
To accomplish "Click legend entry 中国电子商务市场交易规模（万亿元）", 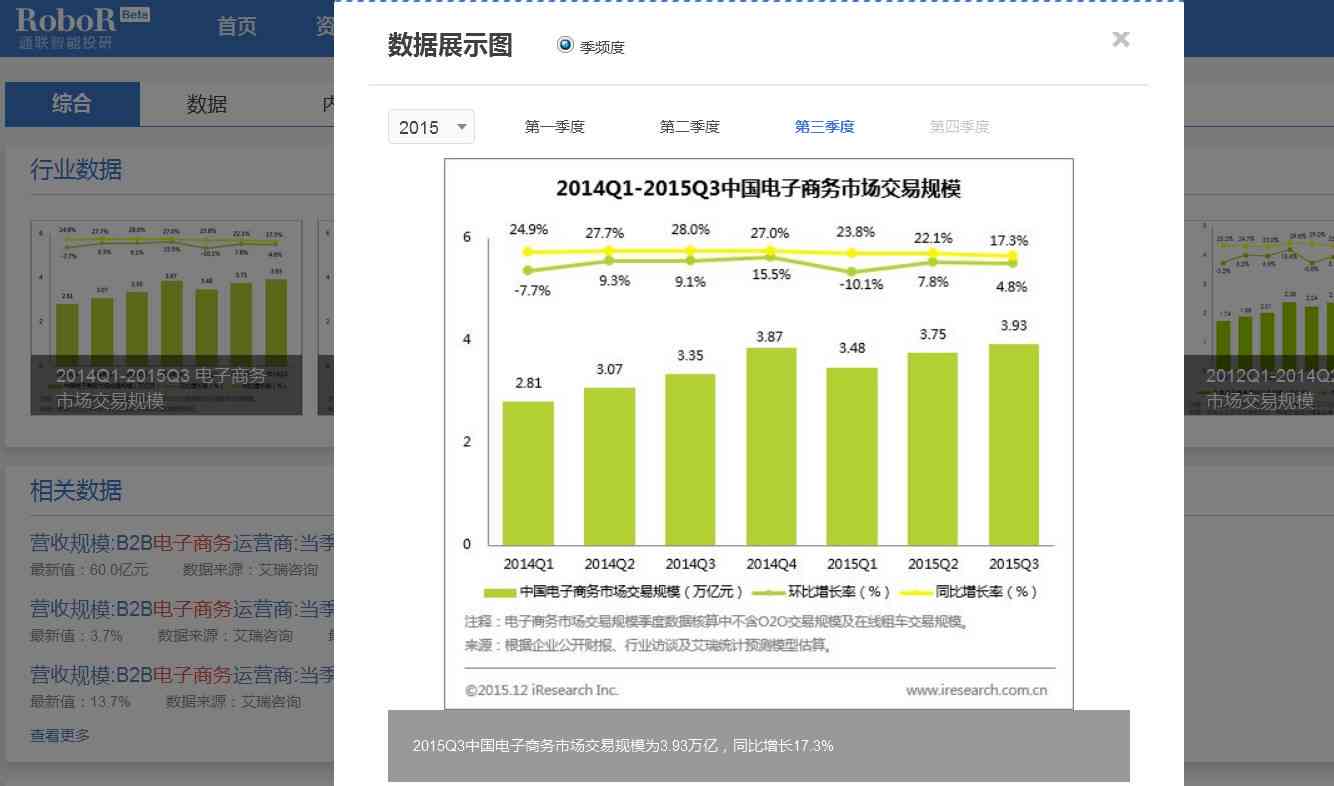I will coord(614,592).
